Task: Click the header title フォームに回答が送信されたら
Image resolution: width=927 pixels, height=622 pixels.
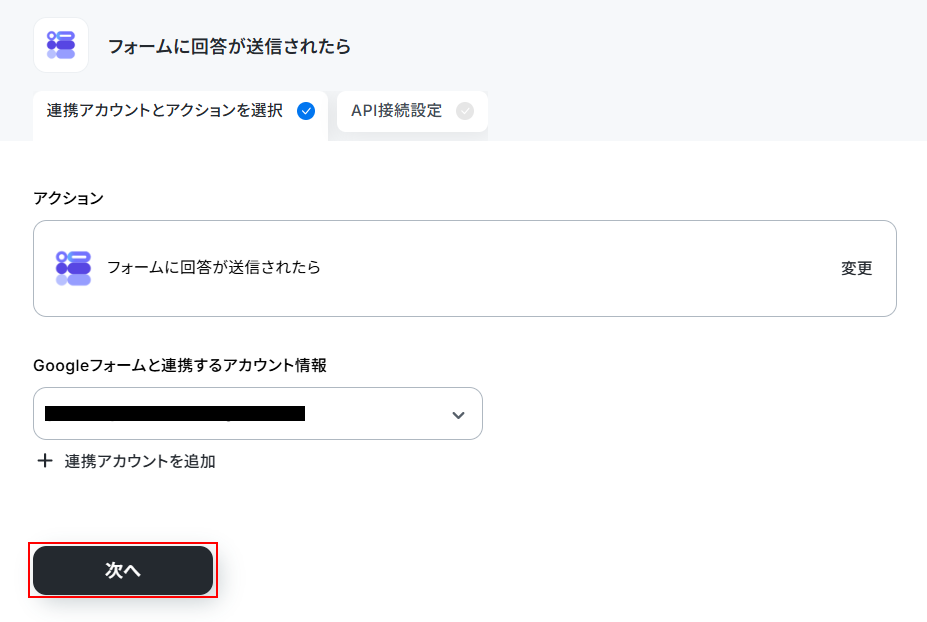Action: tap(229, 46)
